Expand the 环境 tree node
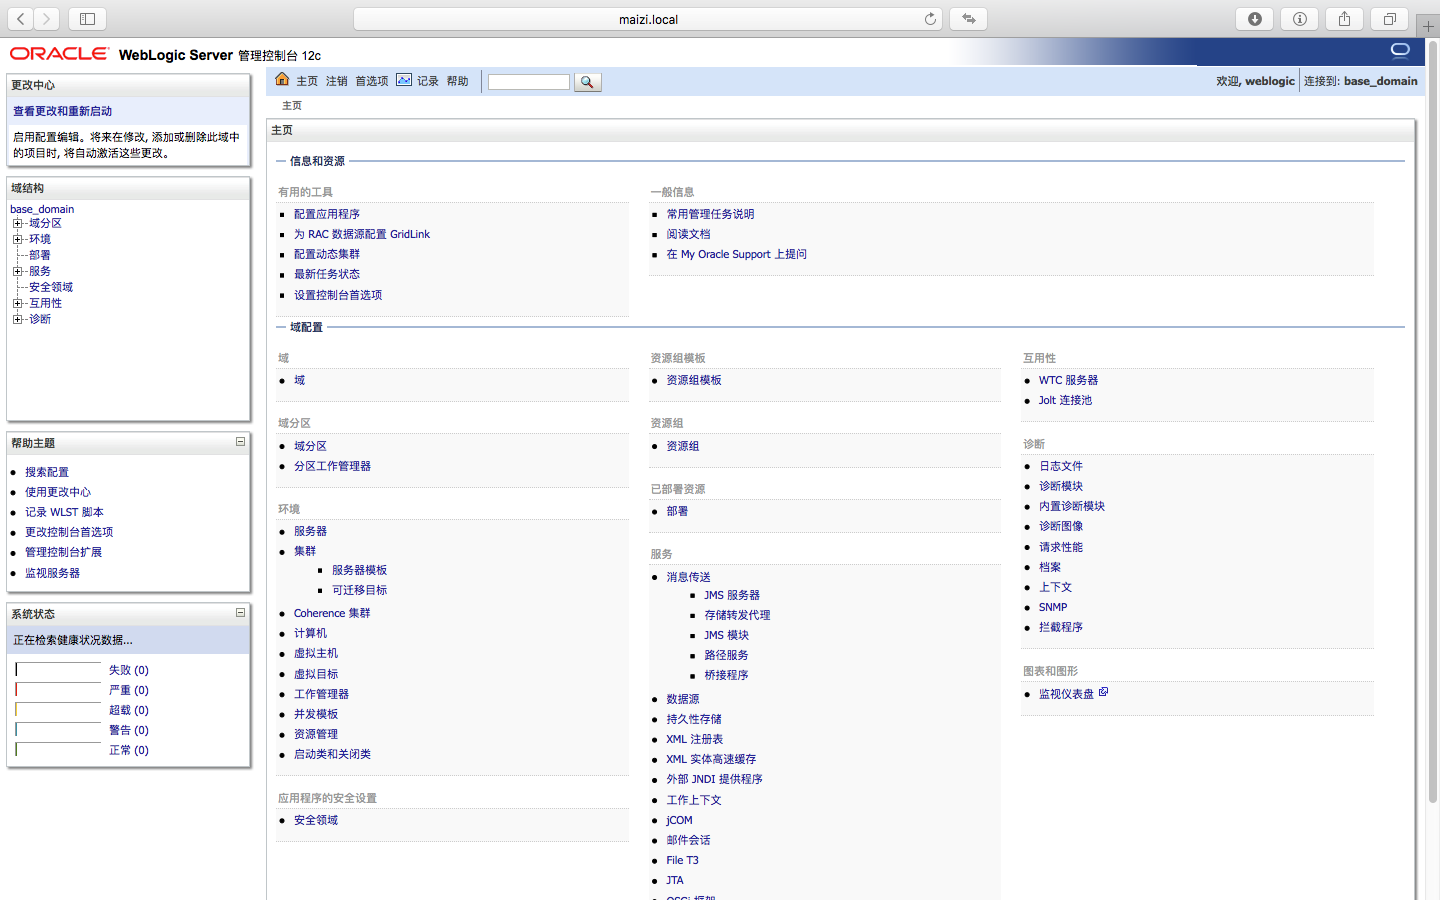 pos(17,240)
